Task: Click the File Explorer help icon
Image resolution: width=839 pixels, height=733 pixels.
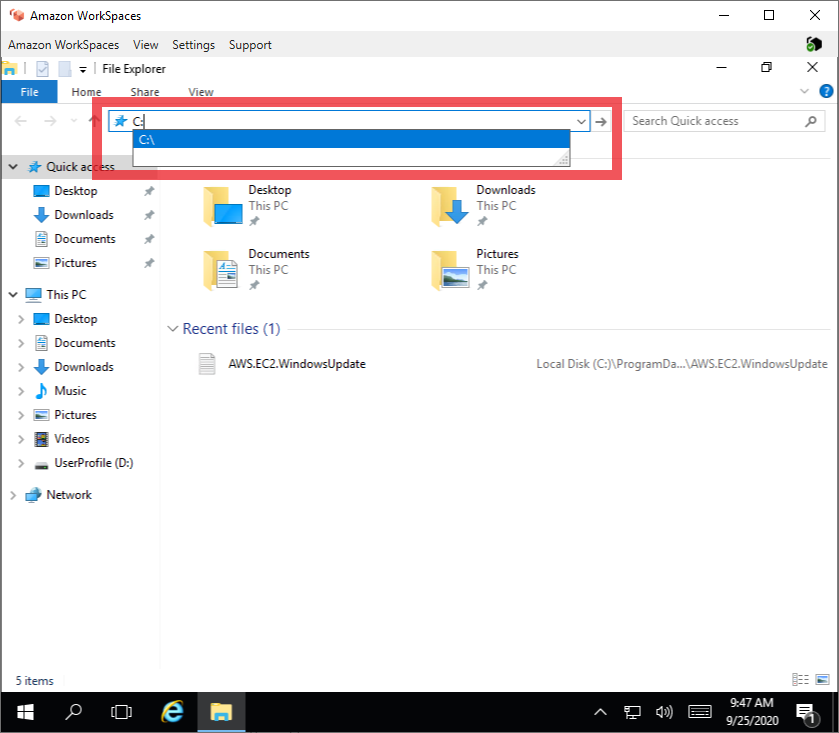Action: point(826,91)
